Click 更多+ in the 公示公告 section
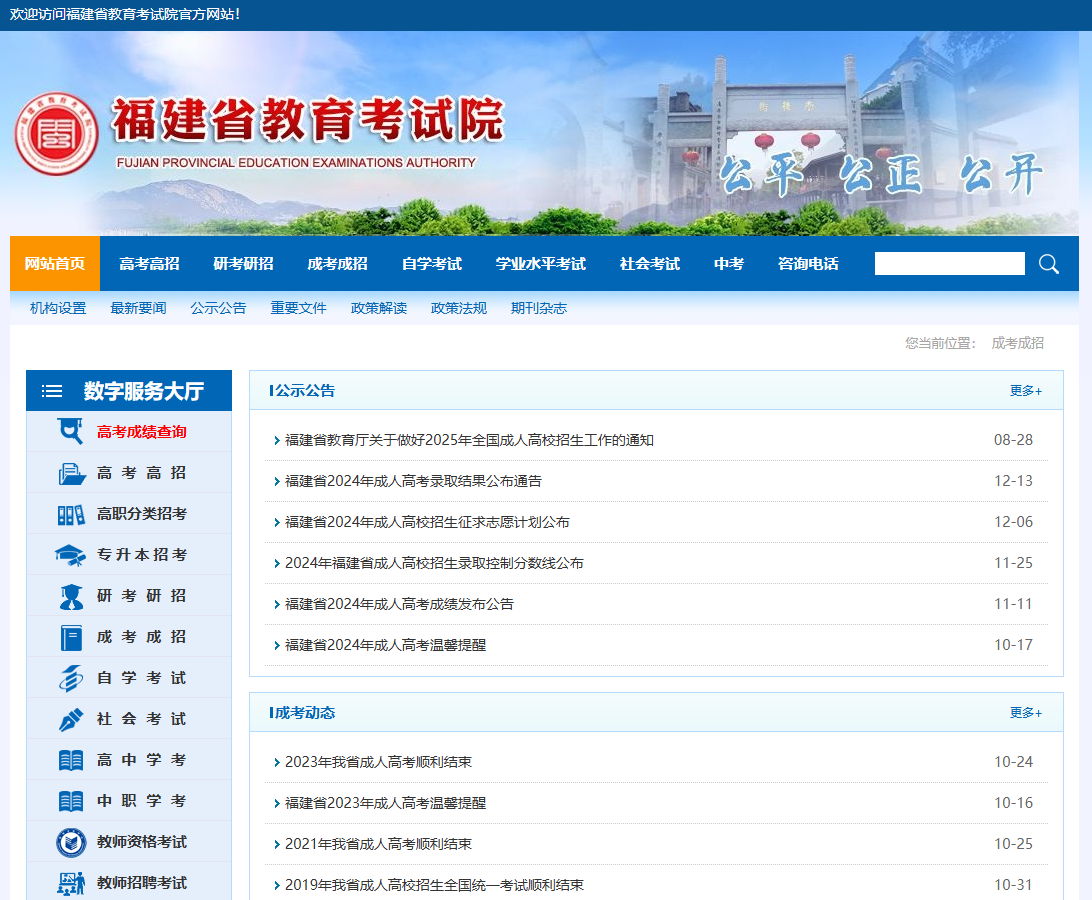The image size is (1092, 900). [1026, 391]
